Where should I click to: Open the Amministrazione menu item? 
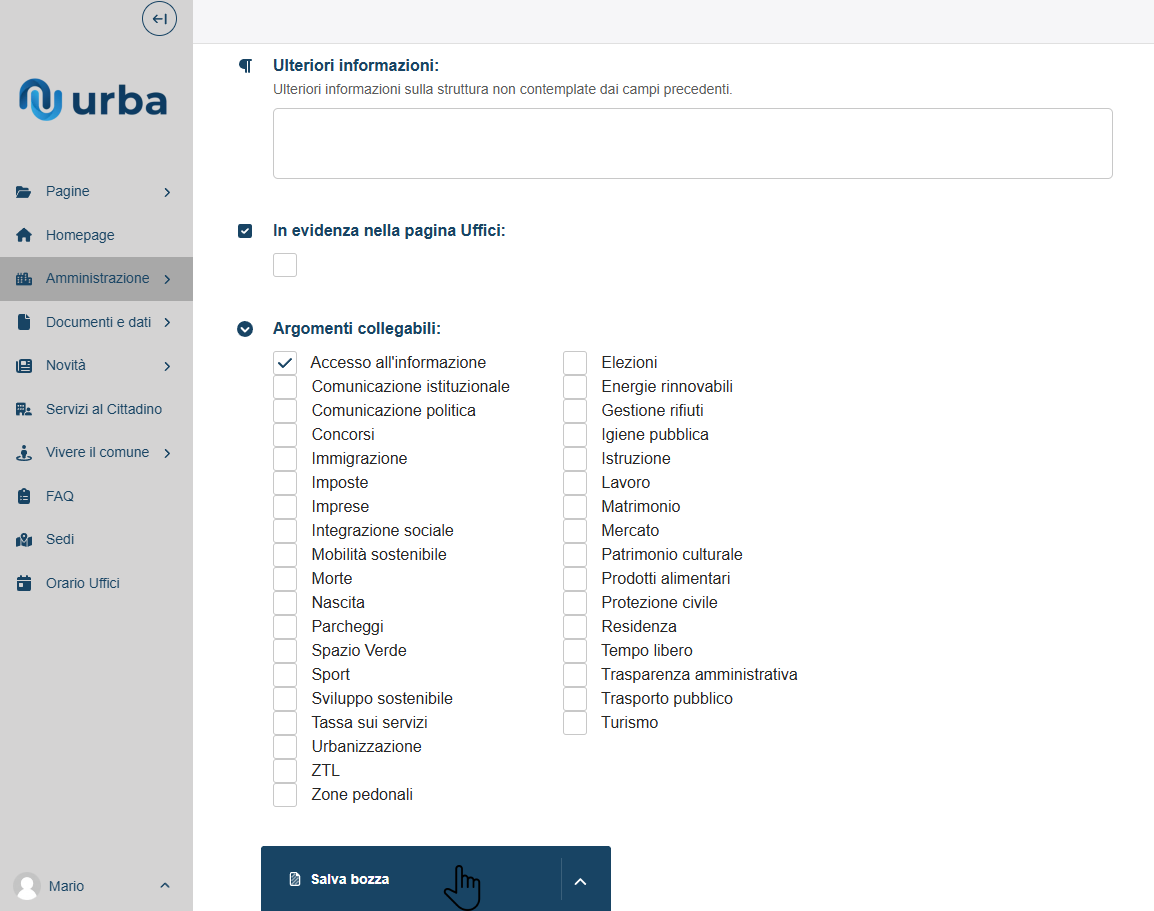97,279
